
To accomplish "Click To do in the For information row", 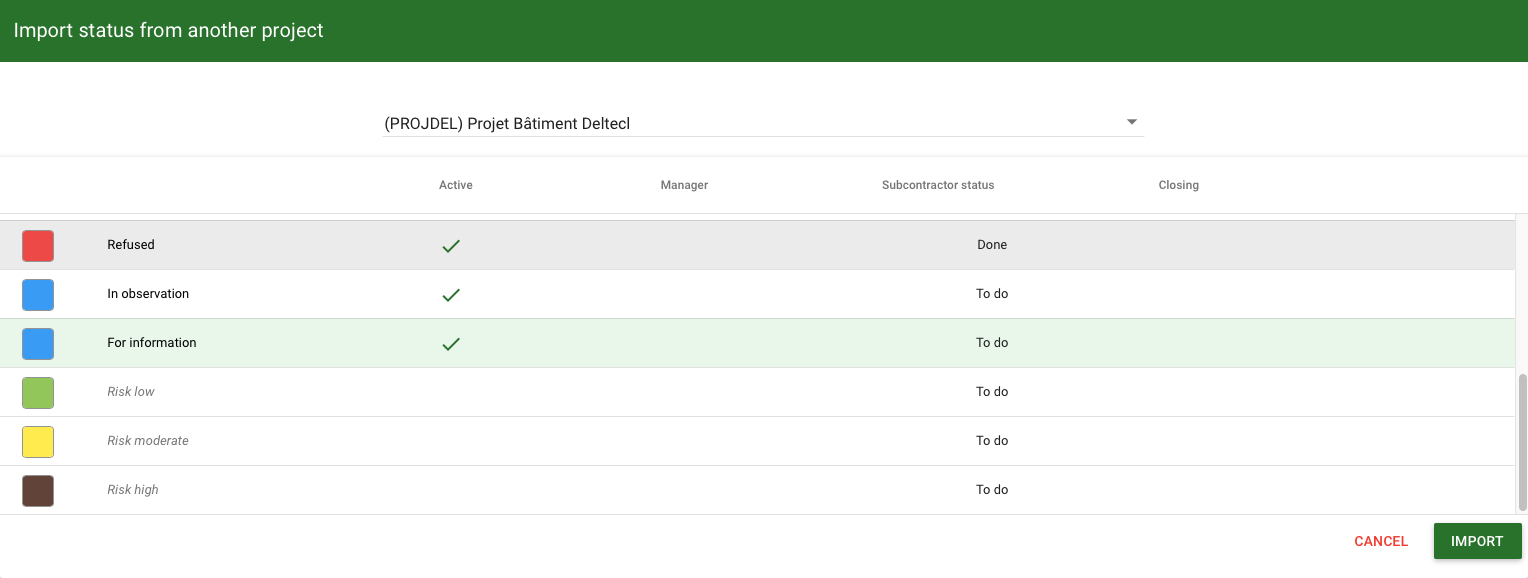I will click(x=992, y=342).
